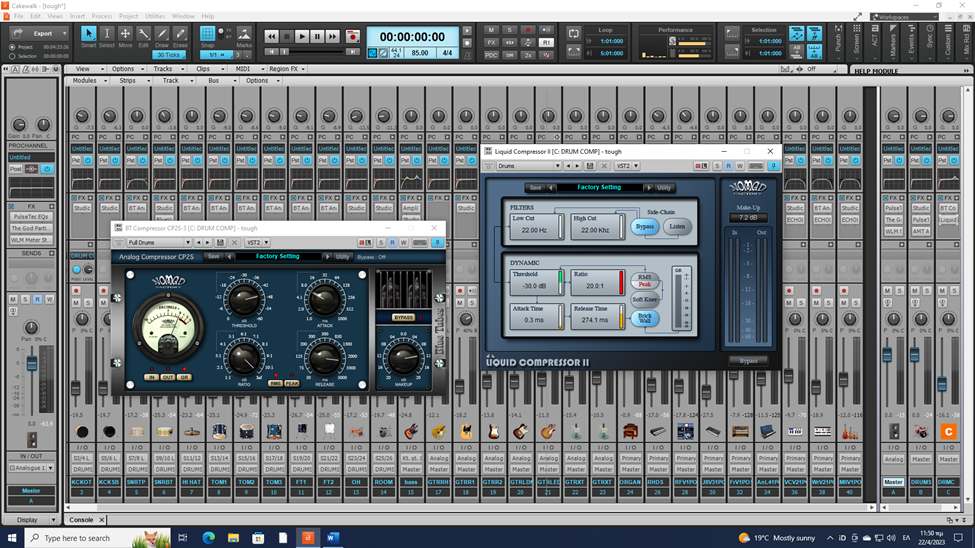
Task: Click the BT Compressor MAKEUP knob
Action: pos(403,358)
